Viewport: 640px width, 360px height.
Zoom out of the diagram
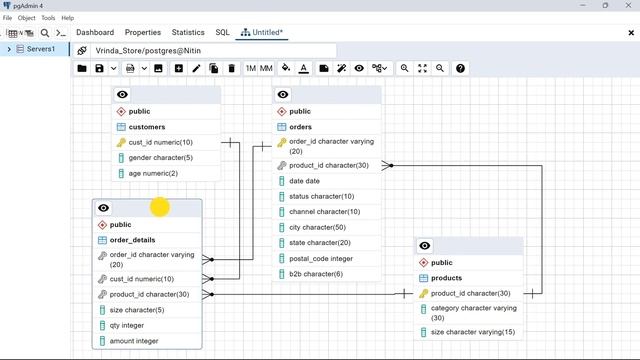point(440,68)
